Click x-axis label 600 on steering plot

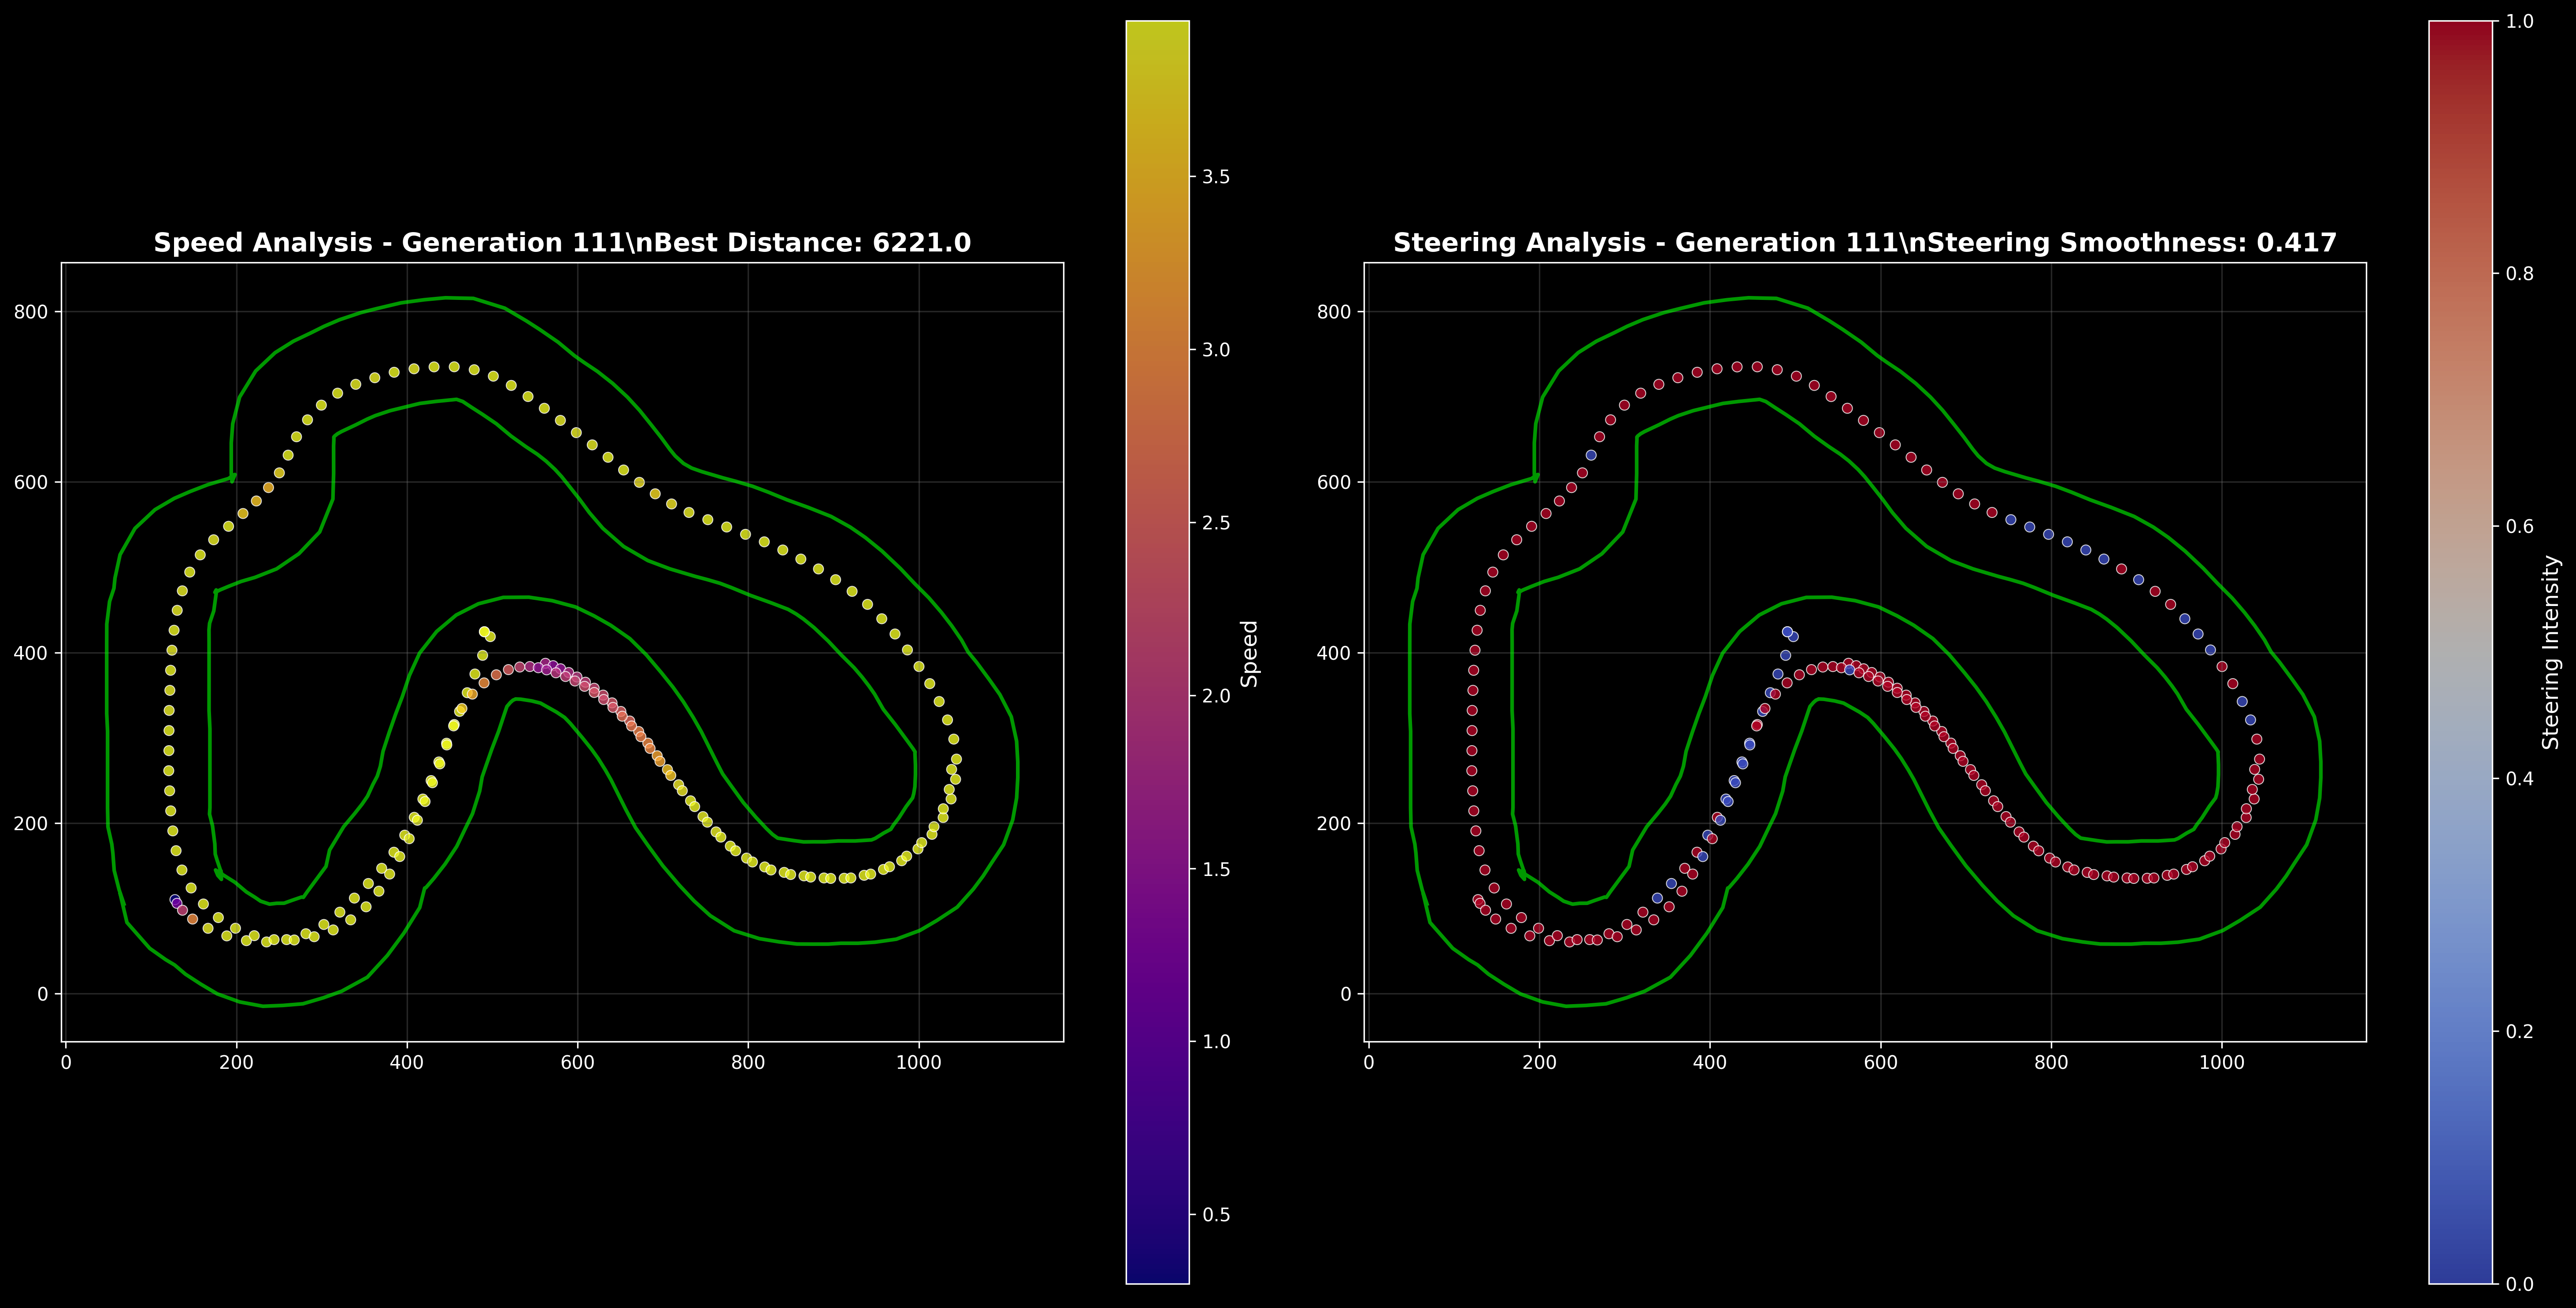(1880, 1063)
